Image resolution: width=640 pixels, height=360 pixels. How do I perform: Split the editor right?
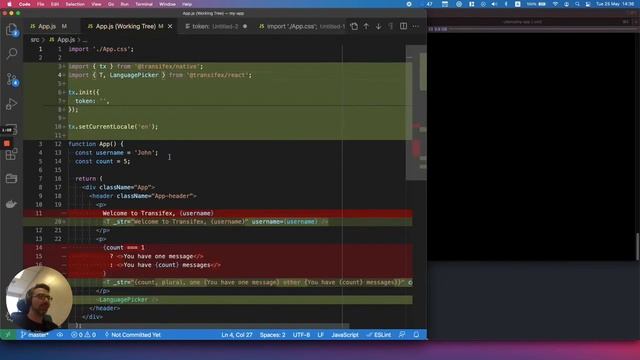[403, 26]
